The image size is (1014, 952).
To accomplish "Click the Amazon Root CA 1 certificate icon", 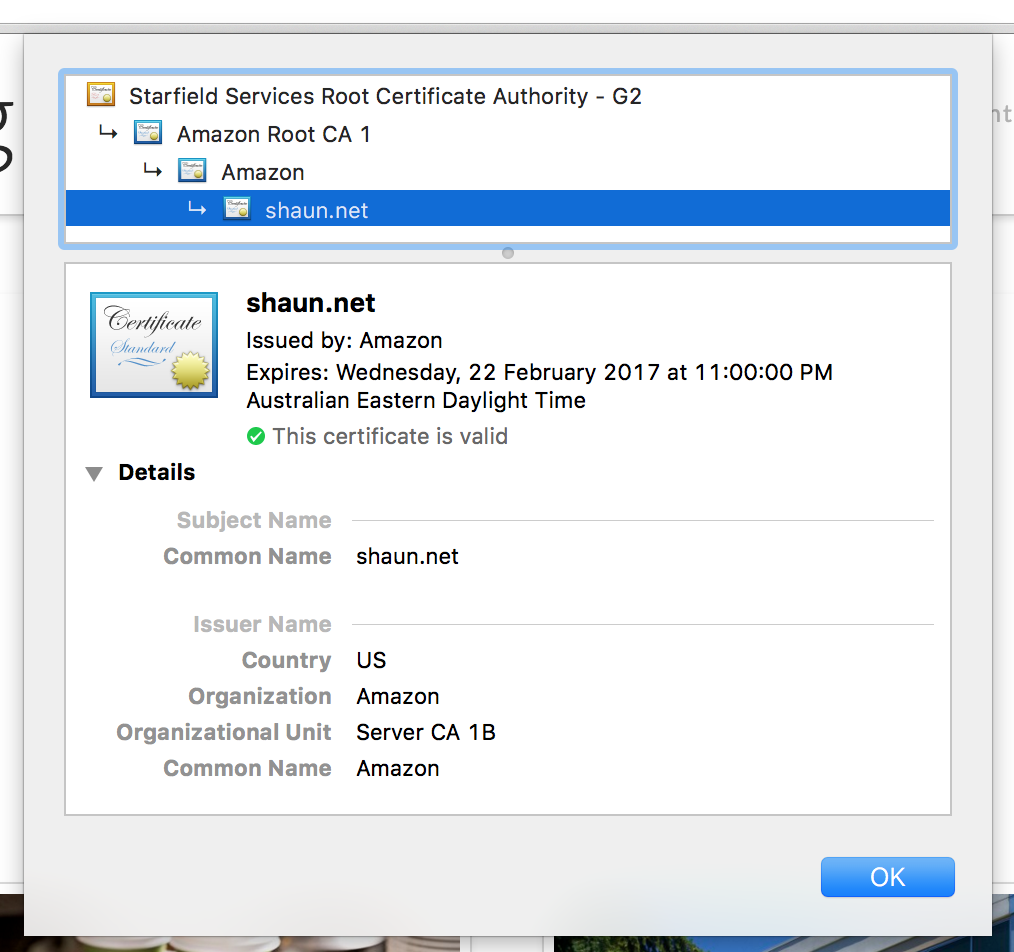I will point(148,133).
